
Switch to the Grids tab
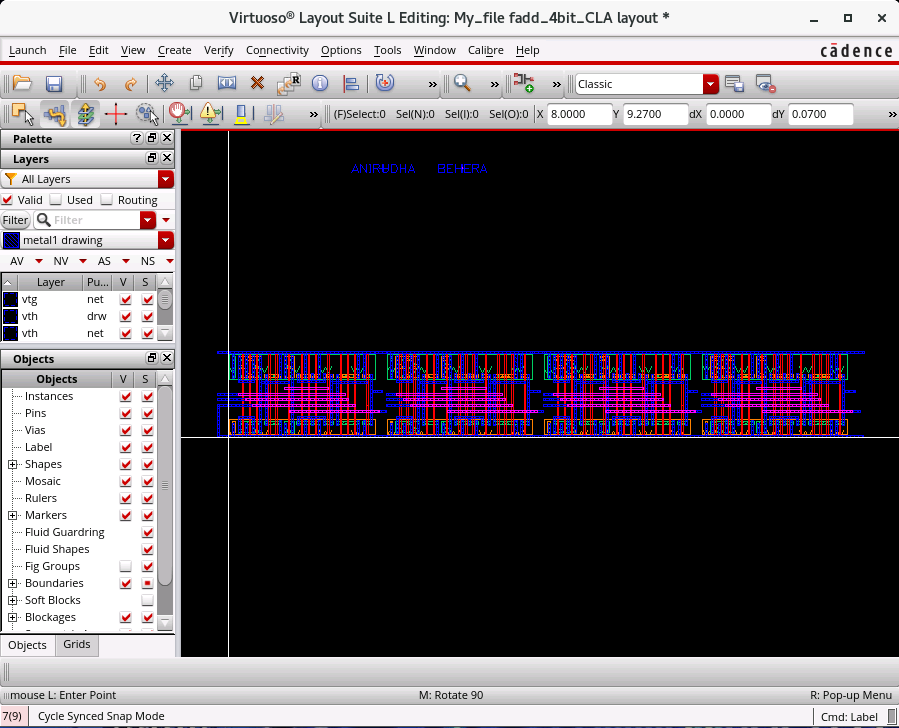click(x=77, y=645)
